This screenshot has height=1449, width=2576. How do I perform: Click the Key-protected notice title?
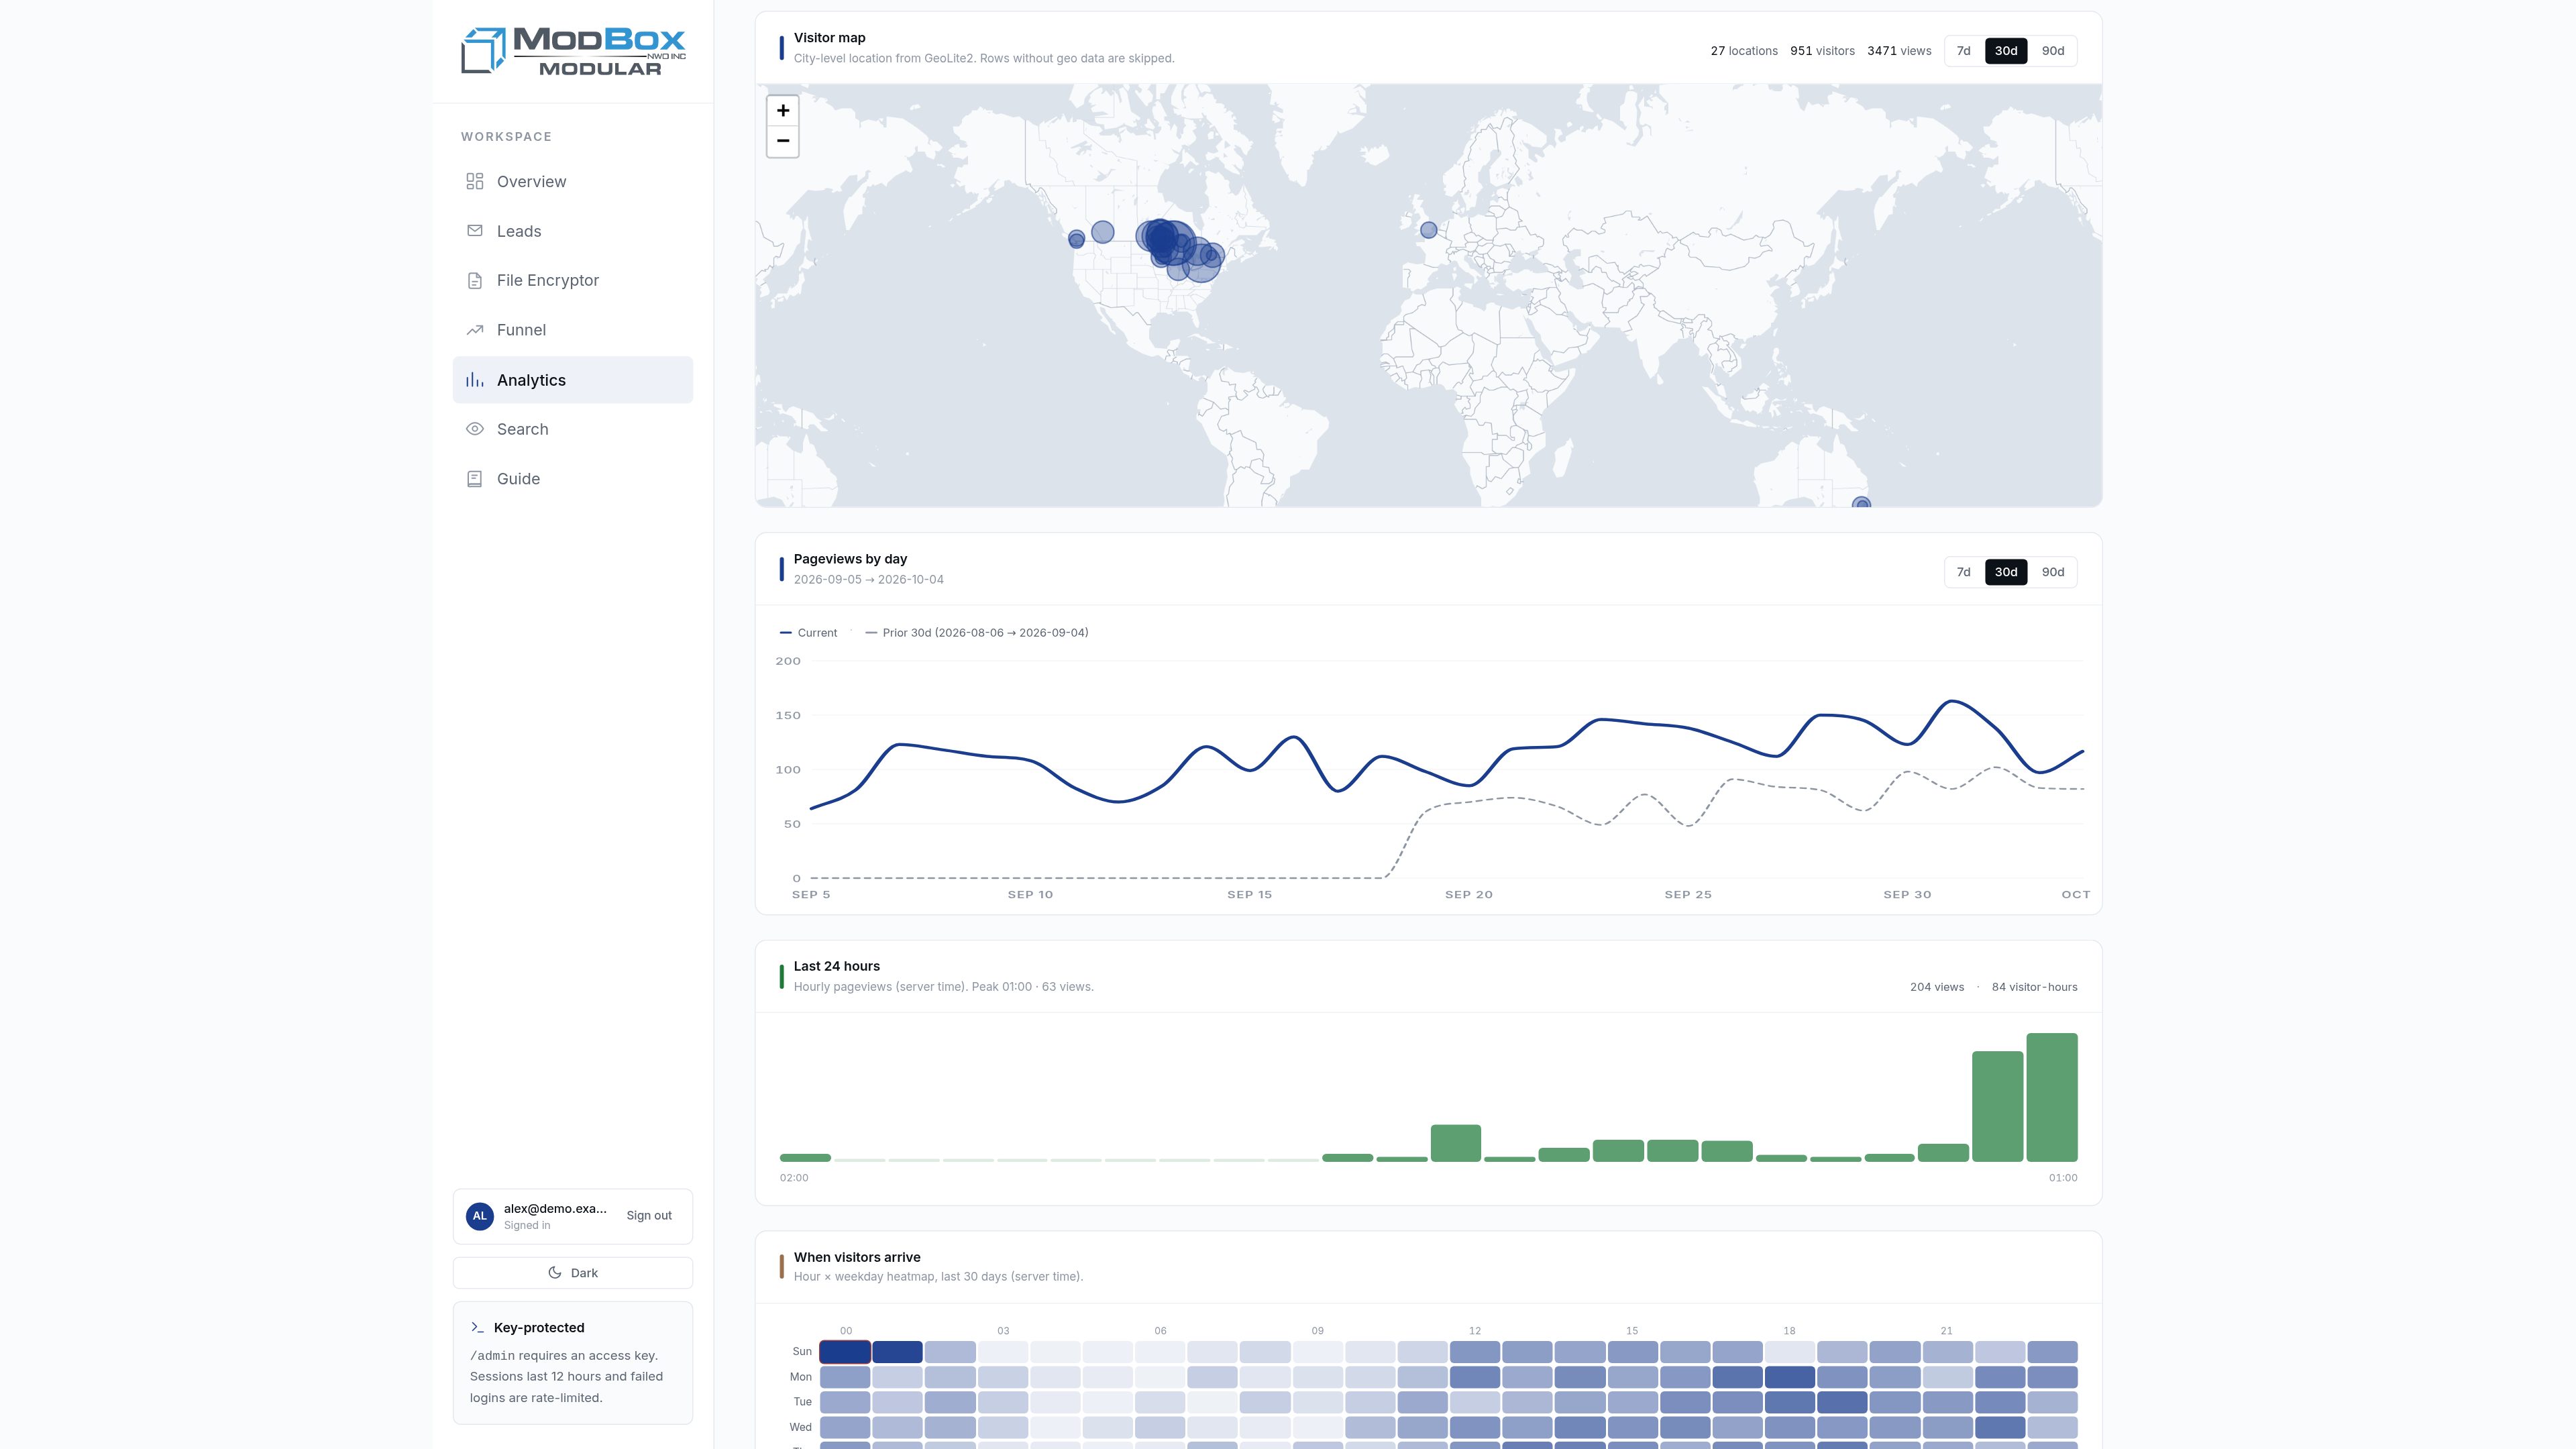coord(539,1328)
